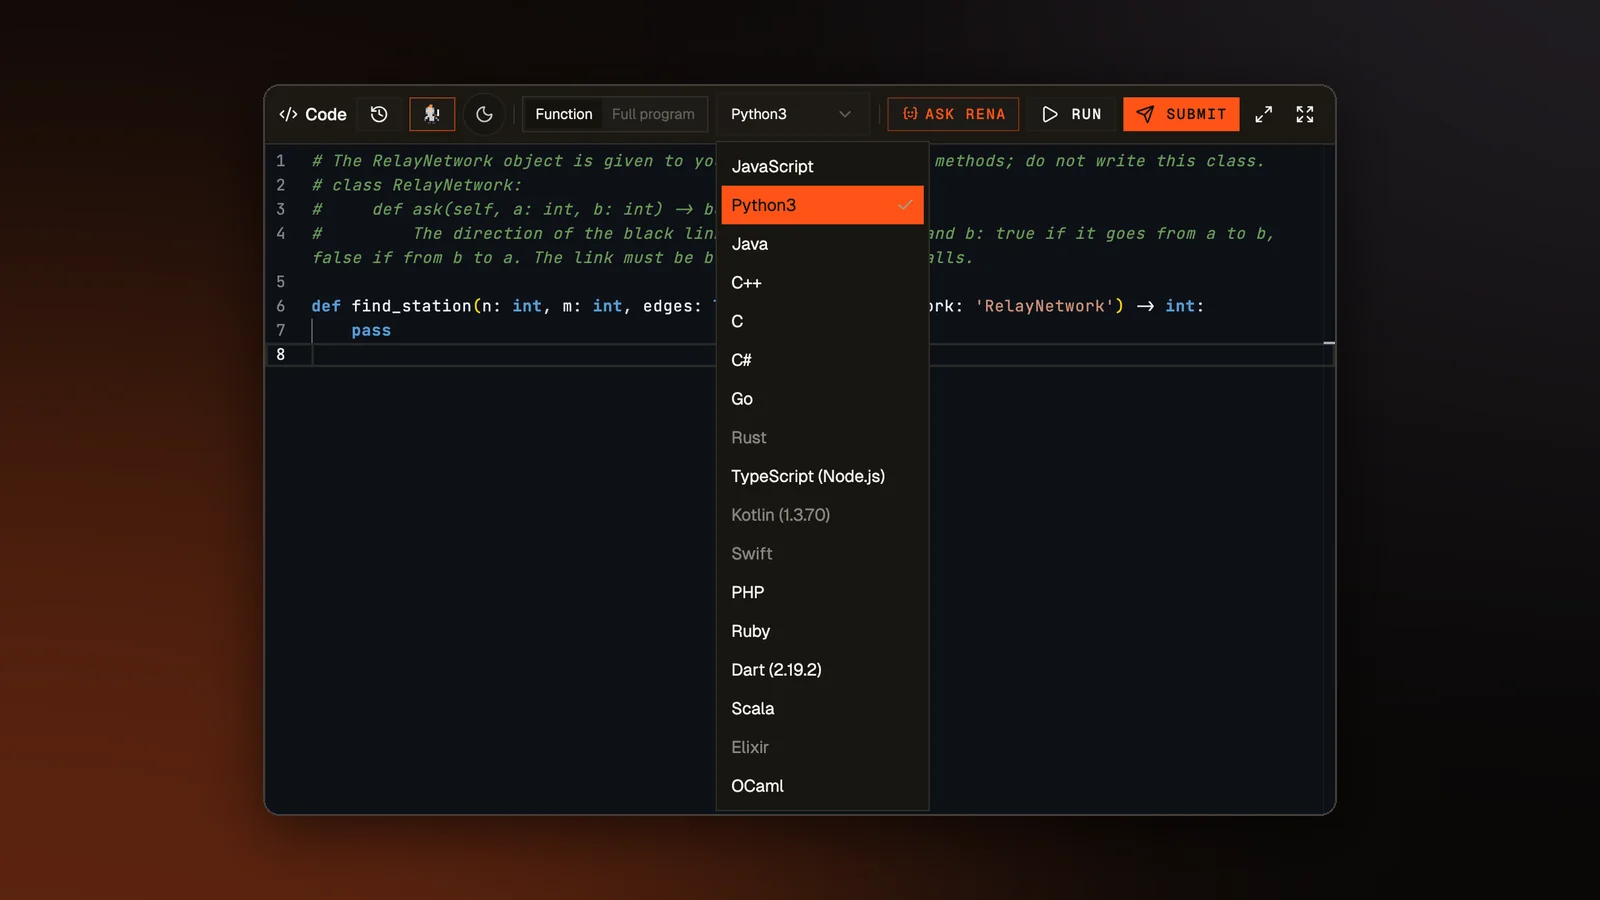The image size is (1600, 900).
Task: Submit the solution
Action: pos(1181,114)
